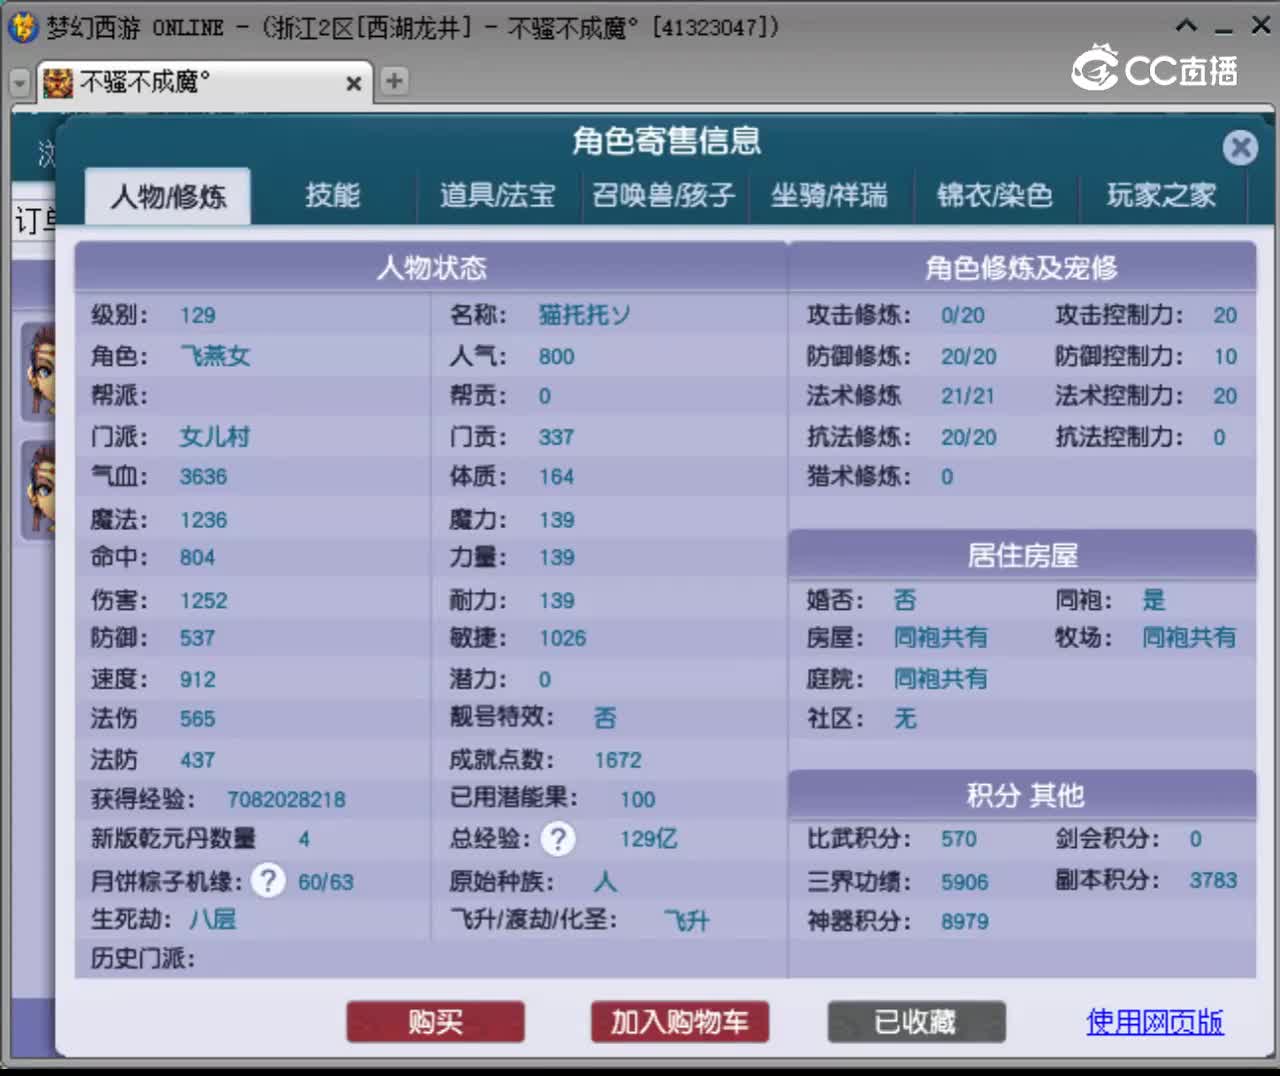Click the 三界功绩 value 5906
1280x1076 pixels.
pyautogui.click(x=965, y=882)
